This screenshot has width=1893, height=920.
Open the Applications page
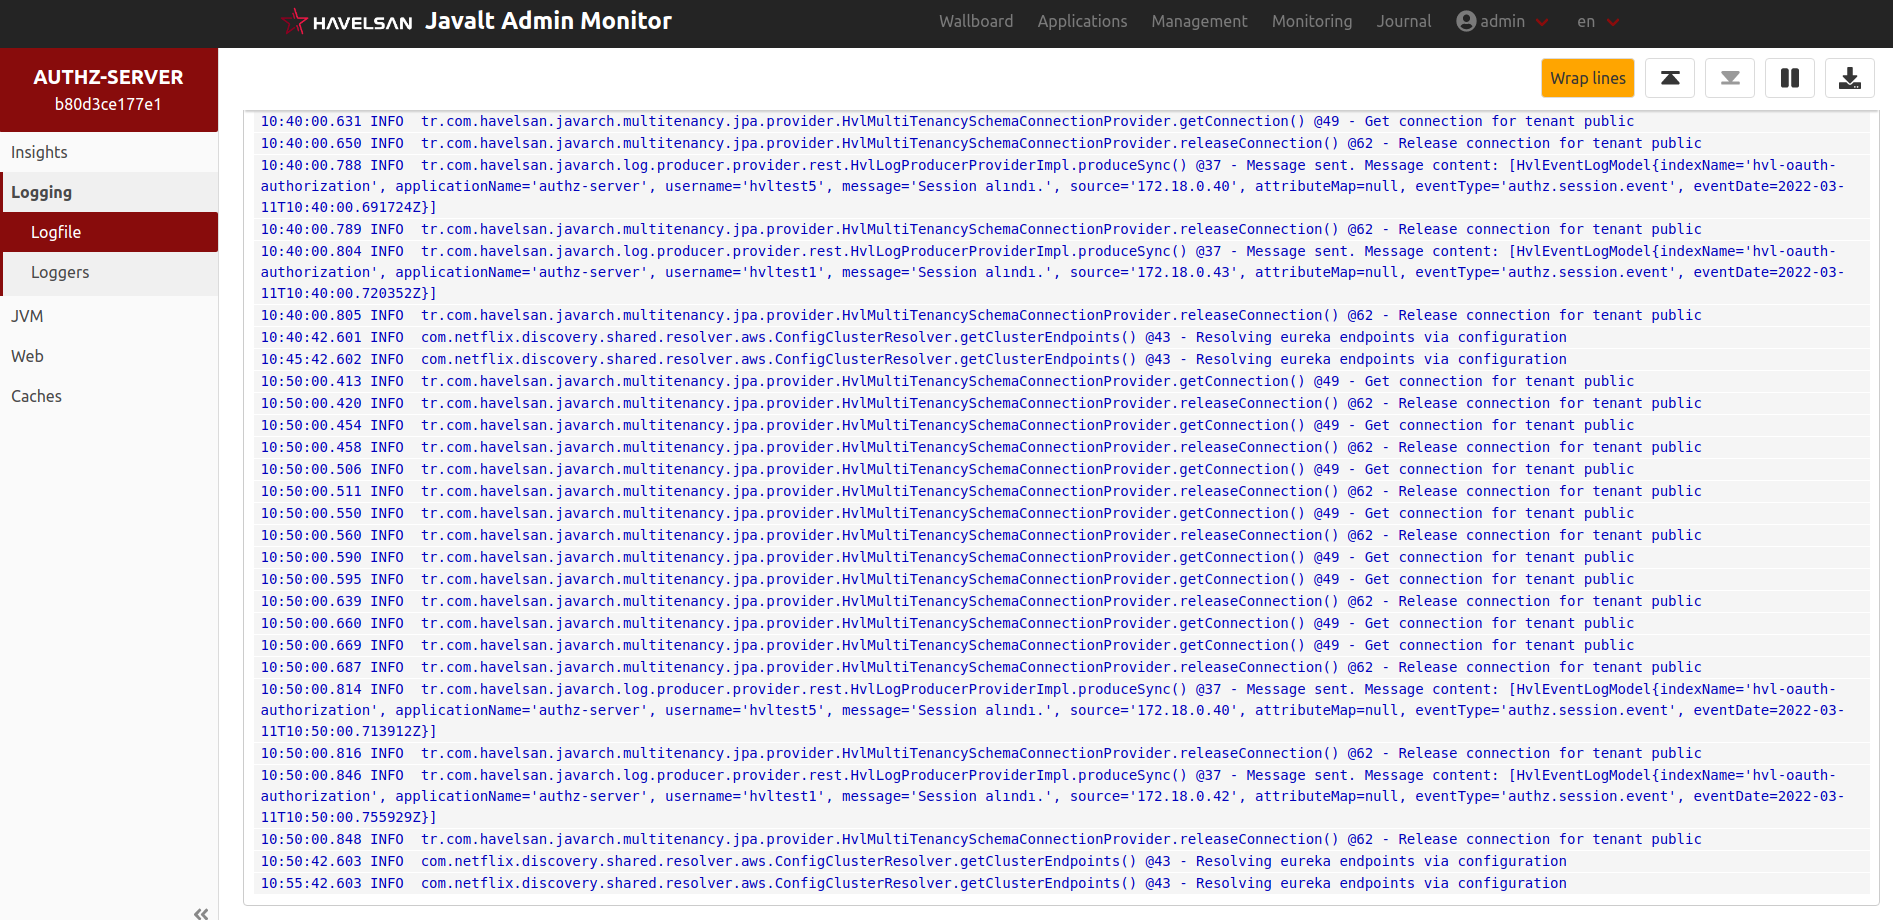click(1082, 21)
